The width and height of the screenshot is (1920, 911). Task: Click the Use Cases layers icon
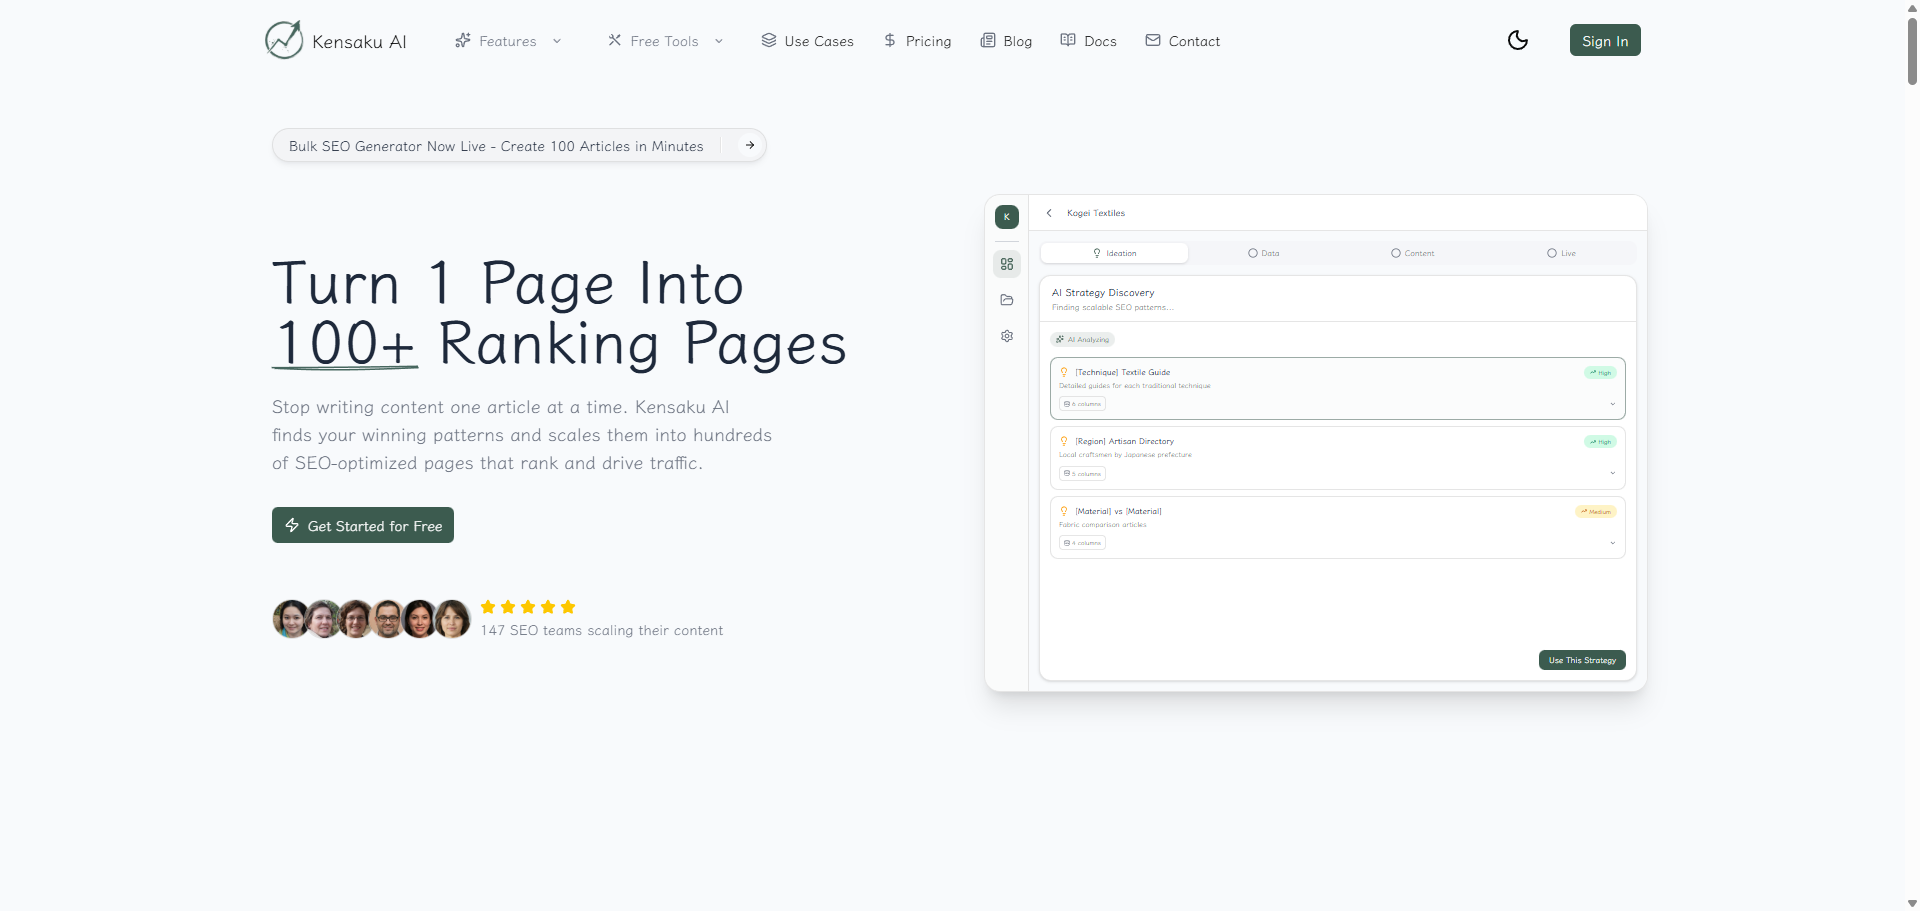tap(769, 40)
